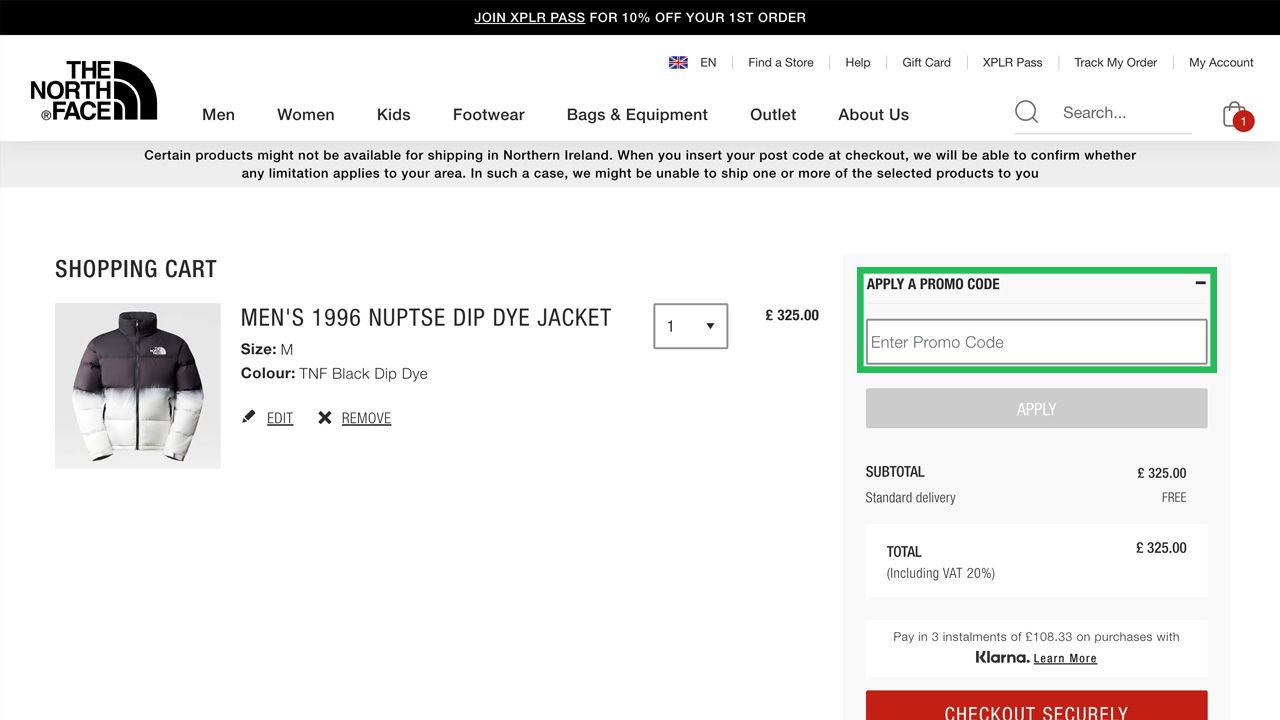
Task: Click the Search input field
Action: point(1125,113)
